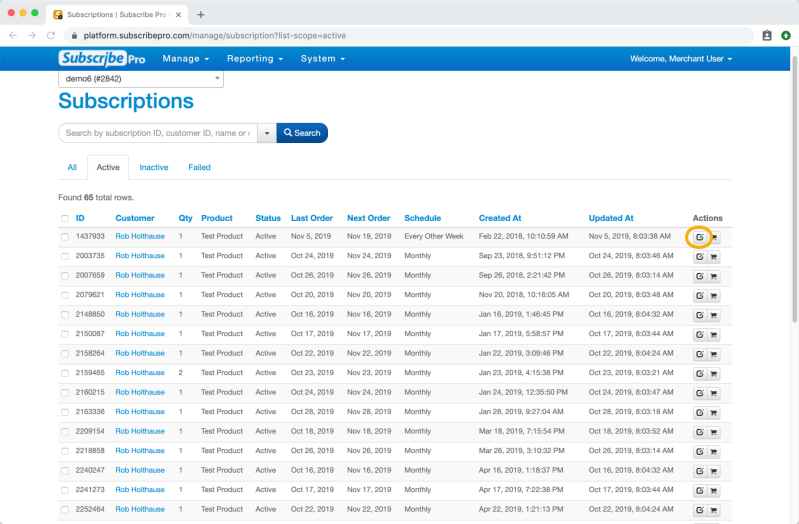Expand the Welcome, Merchant User menu

(681, 59)
